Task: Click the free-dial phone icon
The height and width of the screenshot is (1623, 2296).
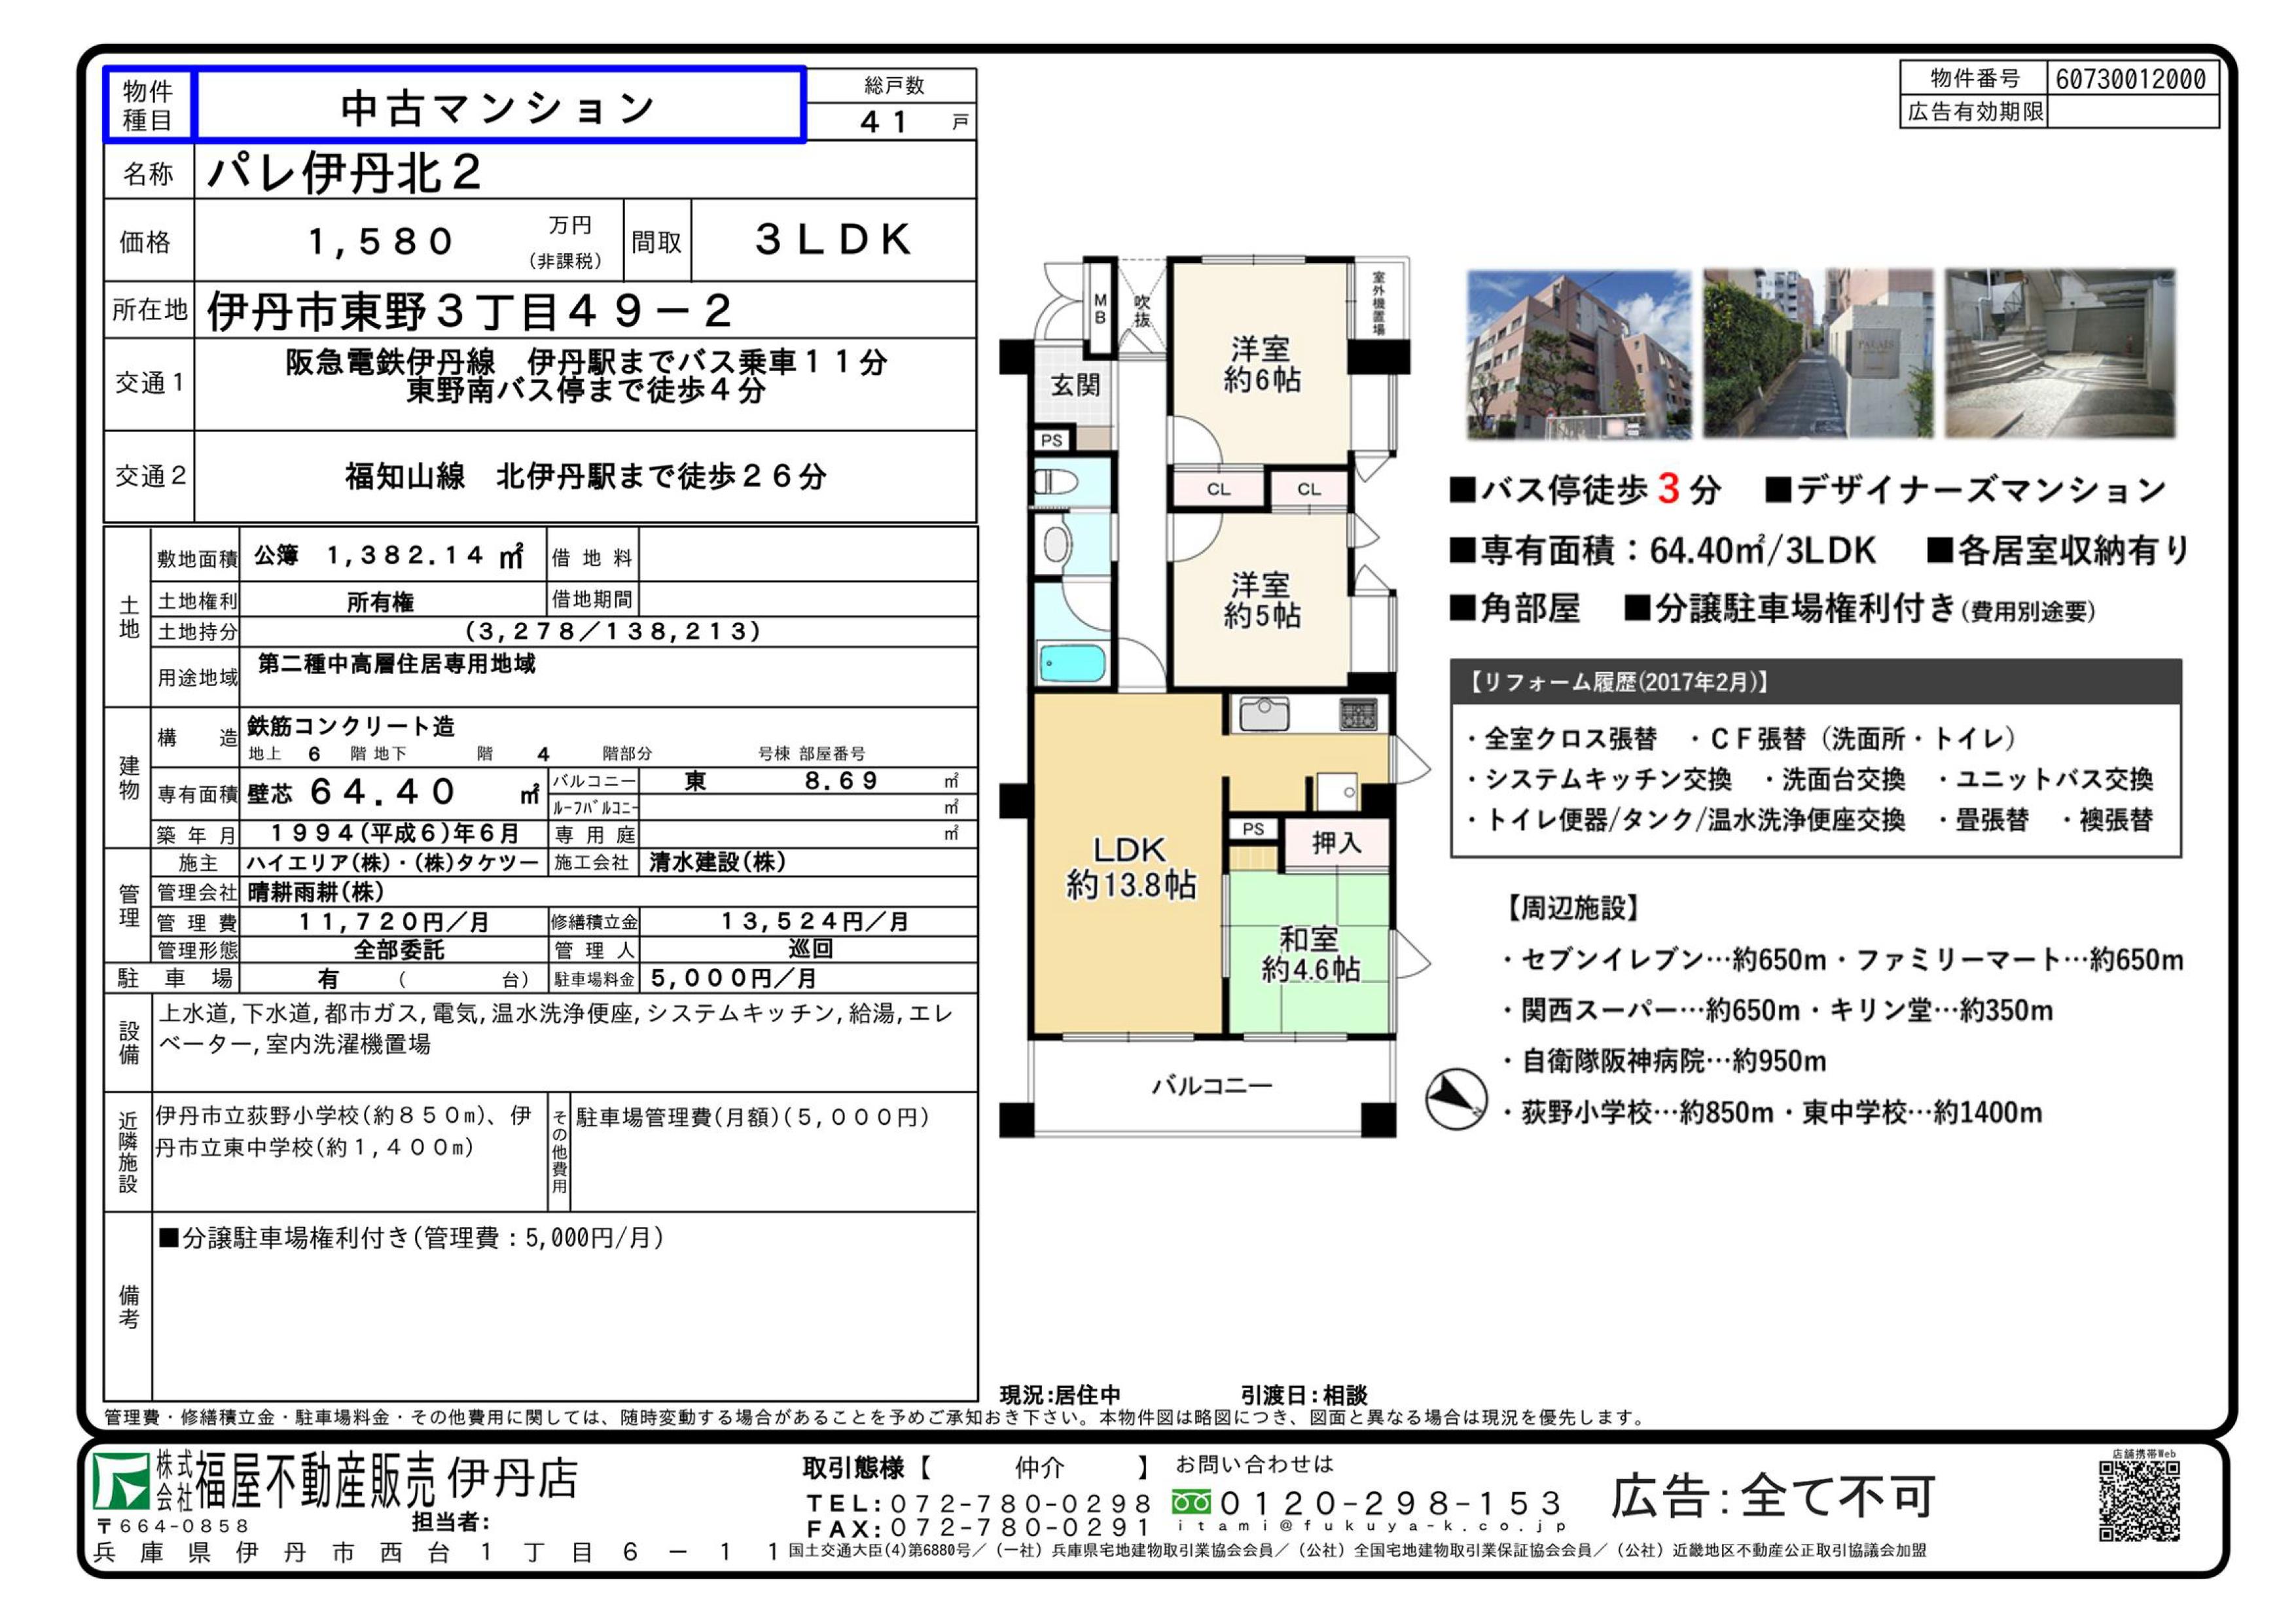Action: pyautogui.click(x=1192, y=1502)
